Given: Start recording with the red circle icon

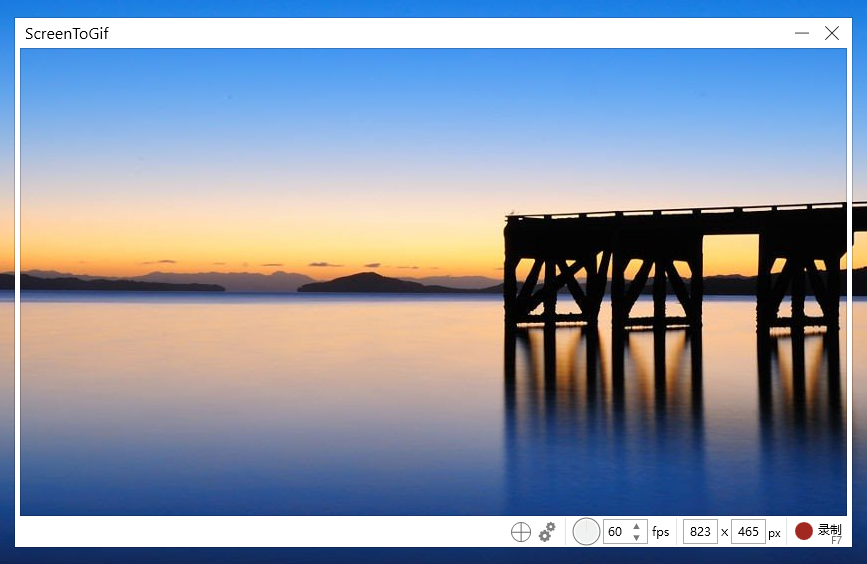Looking at the screenshot, I should point(803,531).
